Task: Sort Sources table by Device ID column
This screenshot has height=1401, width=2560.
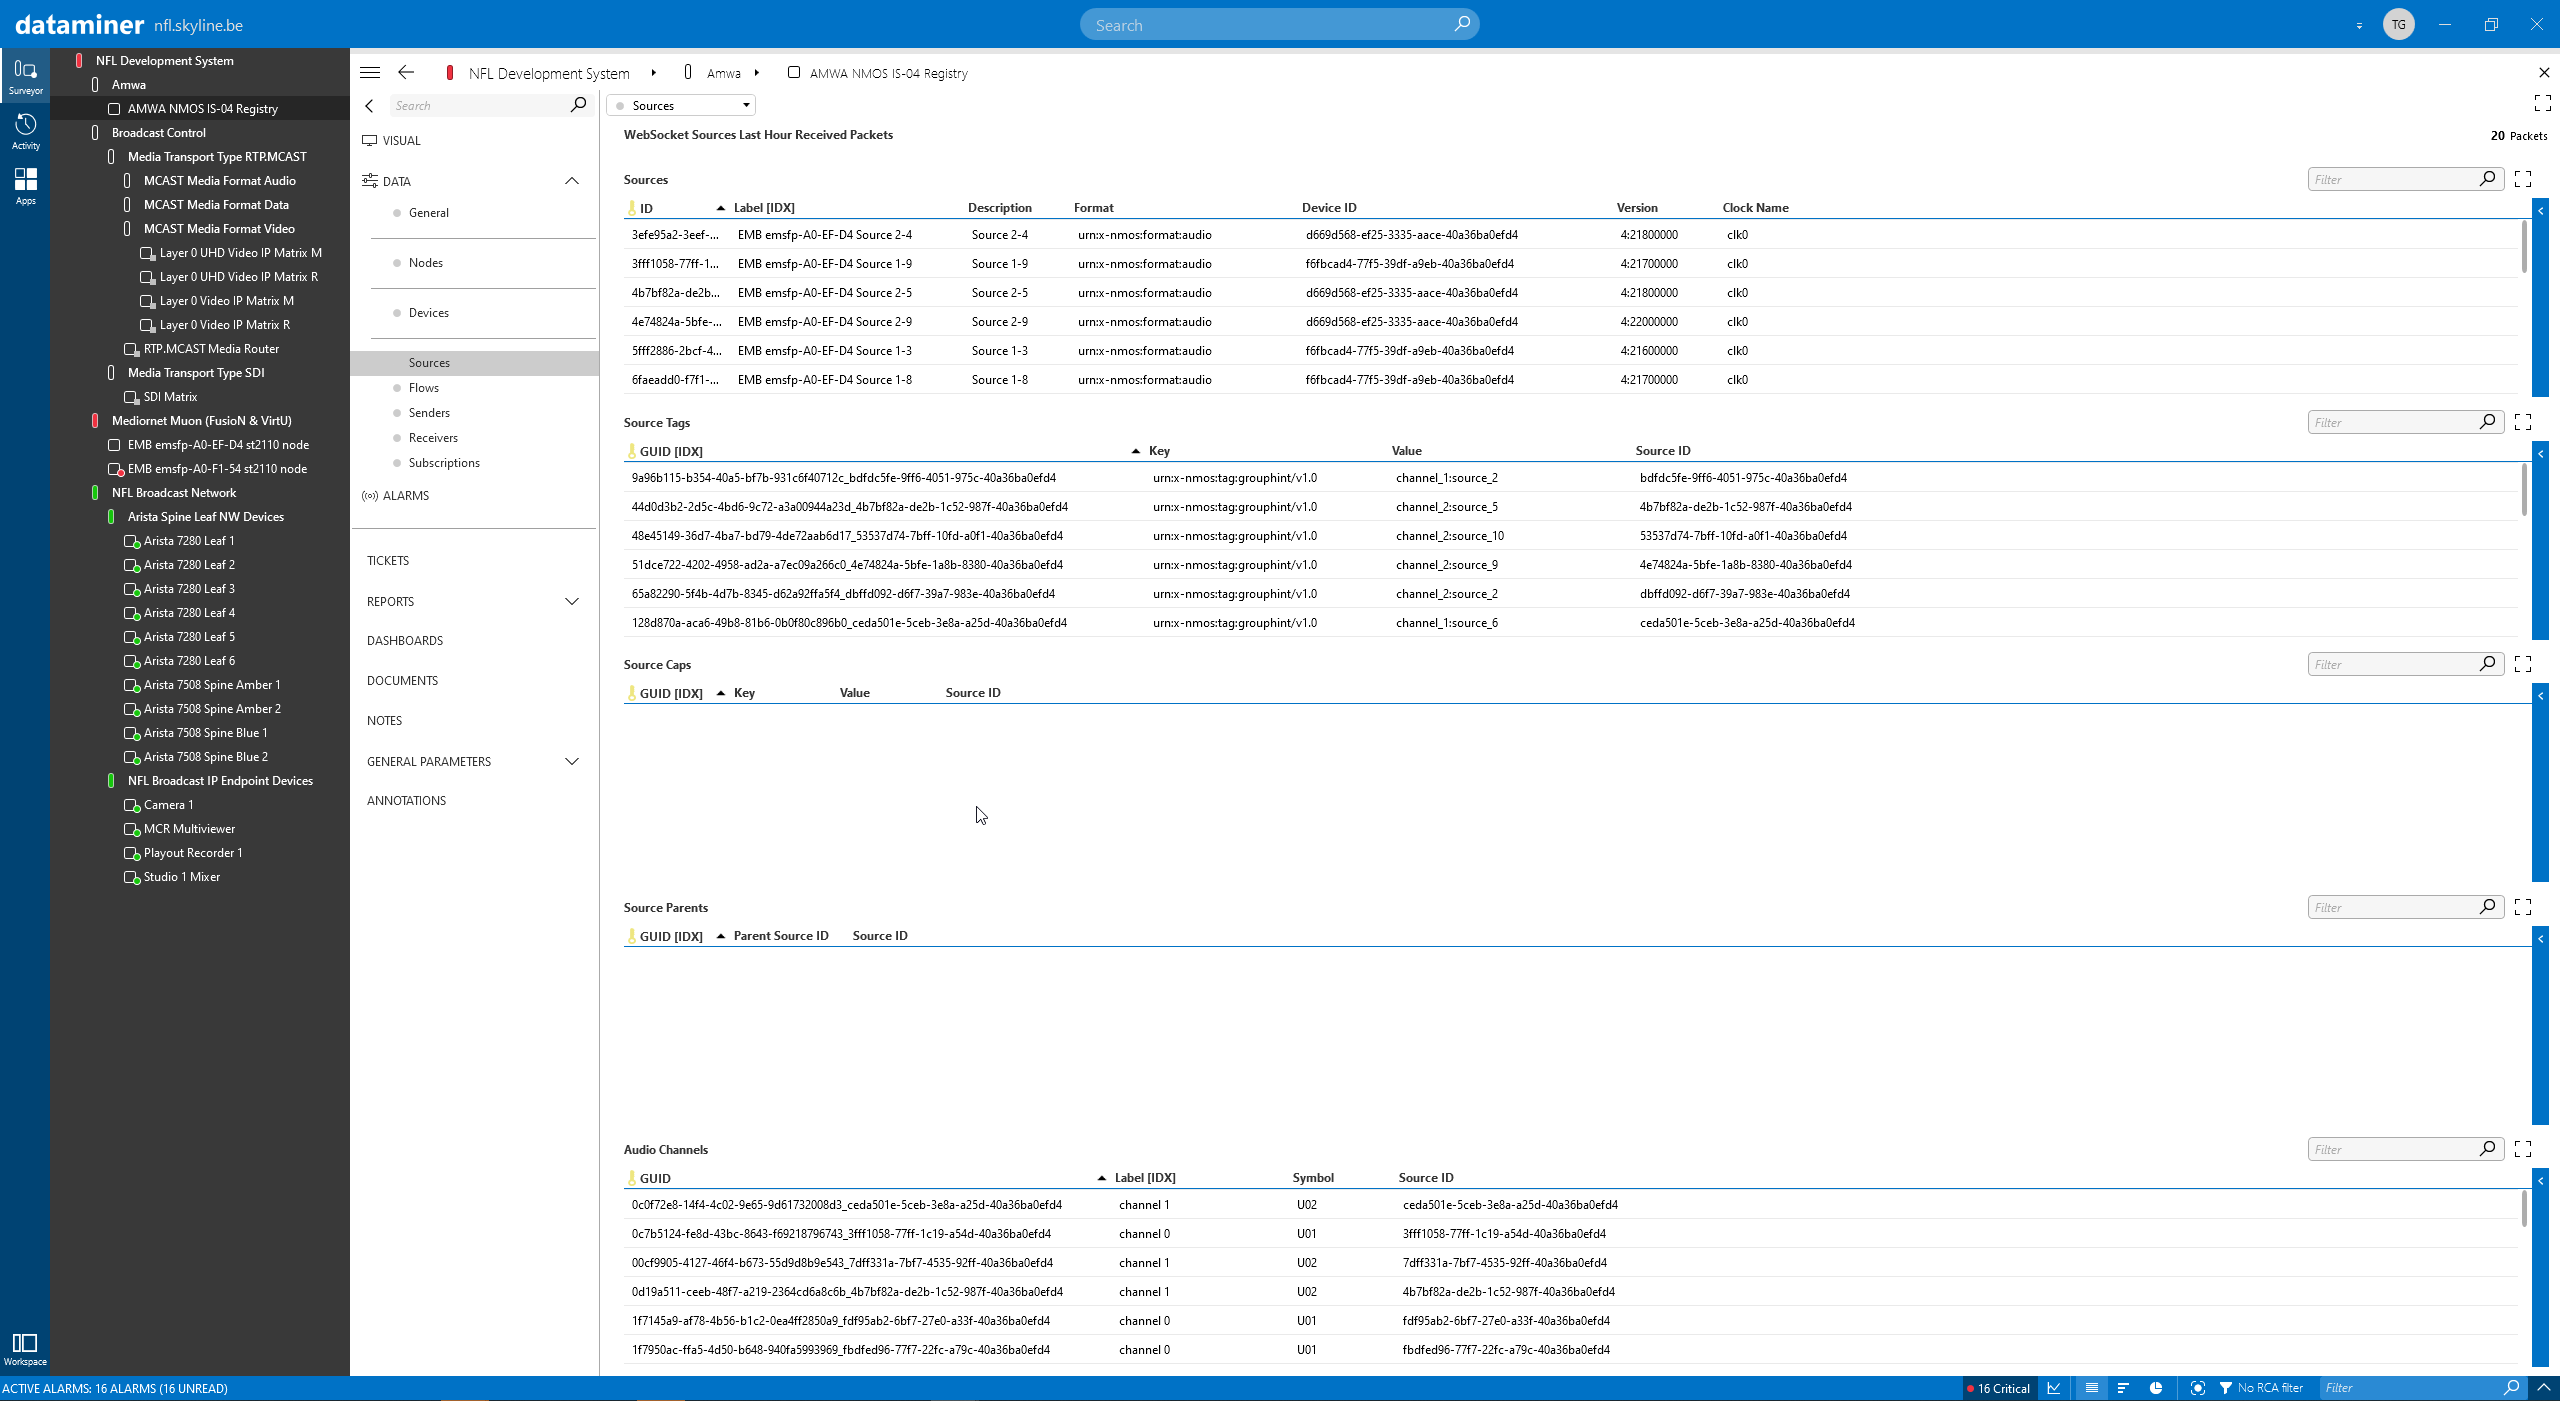Action: pos(1329,208)
